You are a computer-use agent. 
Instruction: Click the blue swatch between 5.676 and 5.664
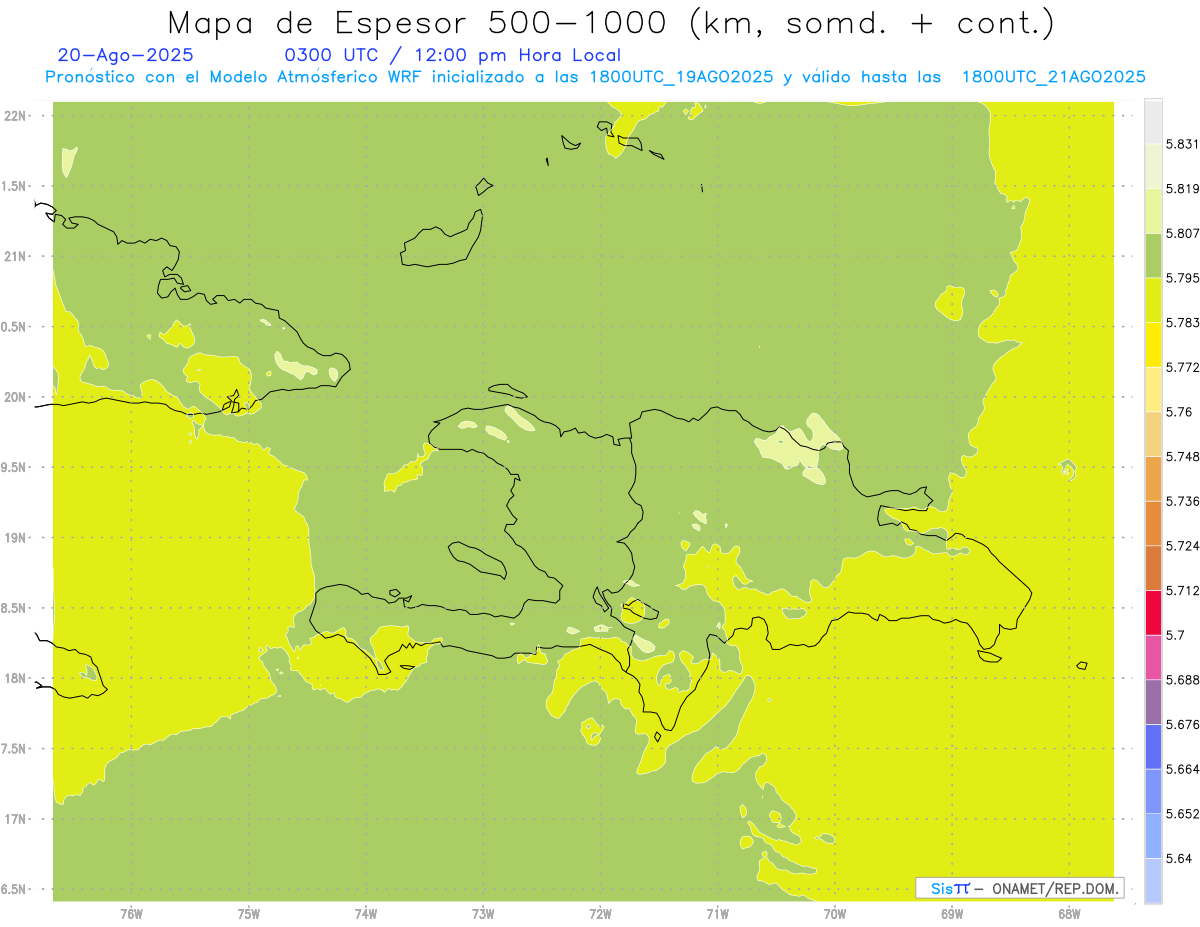pyautogui.click(x=1153, y=746)
